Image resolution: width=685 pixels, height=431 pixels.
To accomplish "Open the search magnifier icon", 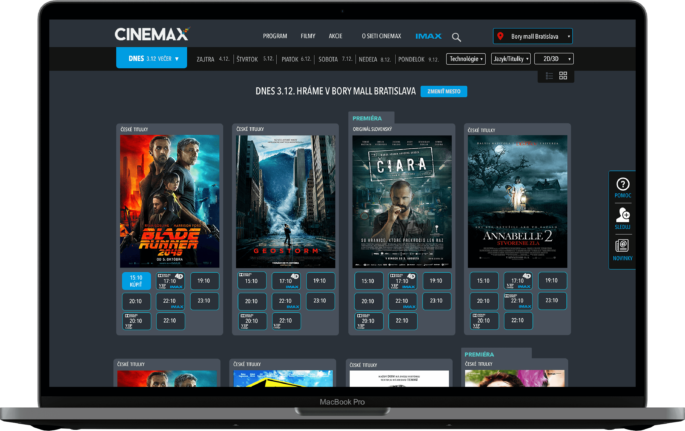I will pos(456,37).
